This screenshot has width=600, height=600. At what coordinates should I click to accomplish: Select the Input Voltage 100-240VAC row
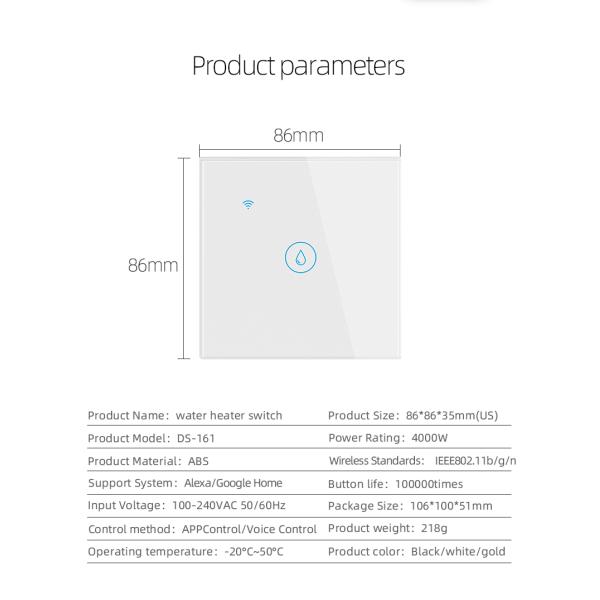[x=187, y=506]
